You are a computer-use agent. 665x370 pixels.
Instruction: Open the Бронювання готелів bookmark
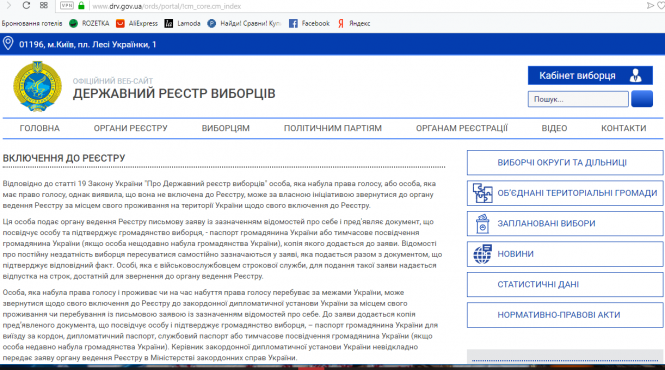click(x=32, y=23)
